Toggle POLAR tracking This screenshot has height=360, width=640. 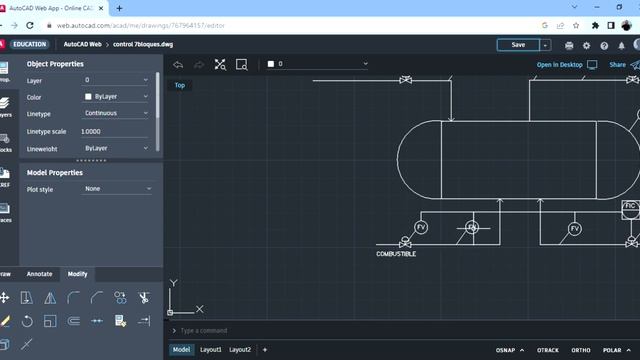point(612,350)
